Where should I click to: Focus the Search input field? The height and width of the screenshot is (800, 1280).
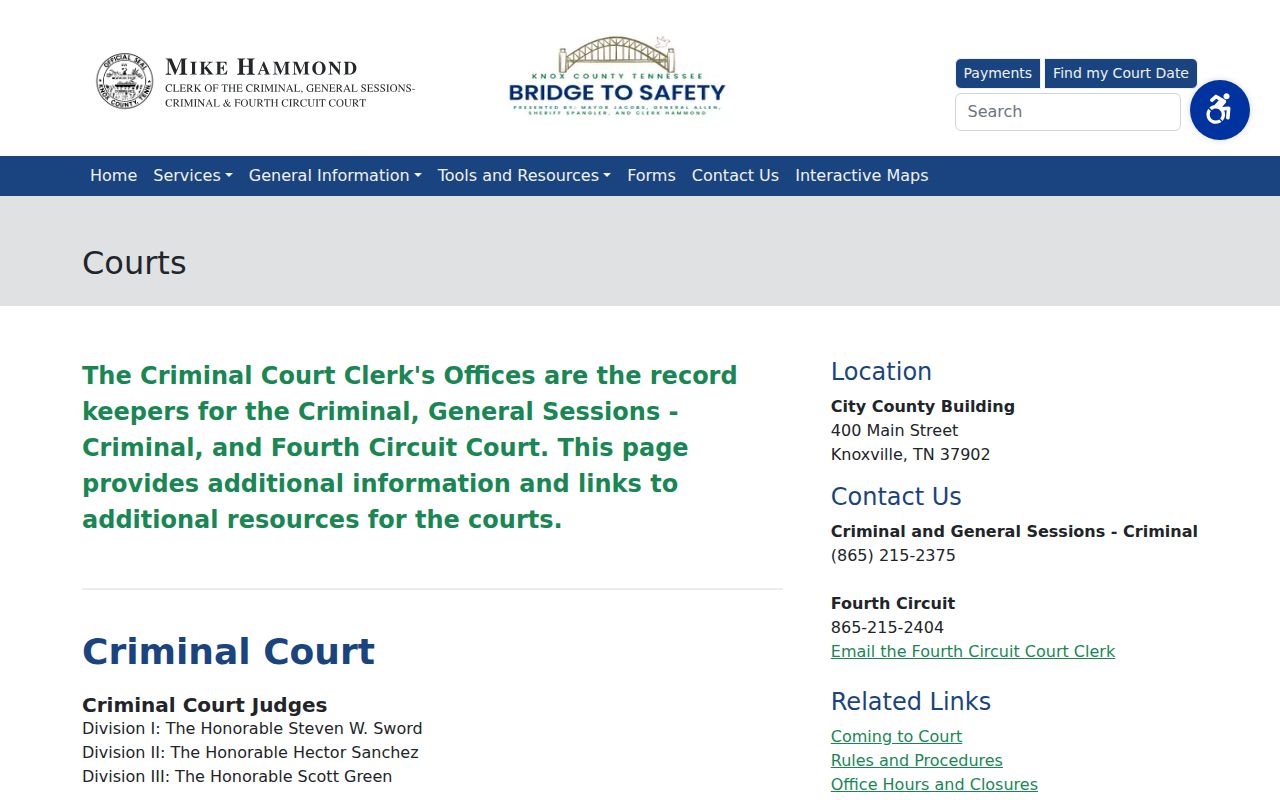[1068, 112]
